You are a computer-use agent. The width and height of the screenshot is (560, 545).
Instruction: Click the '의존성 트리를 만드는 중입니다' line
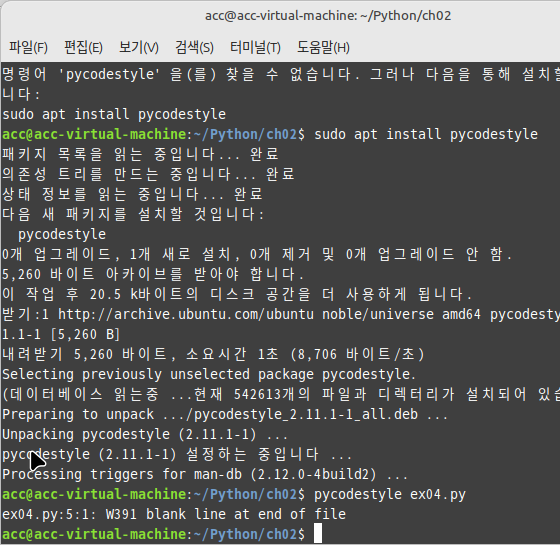click(148, 174)
